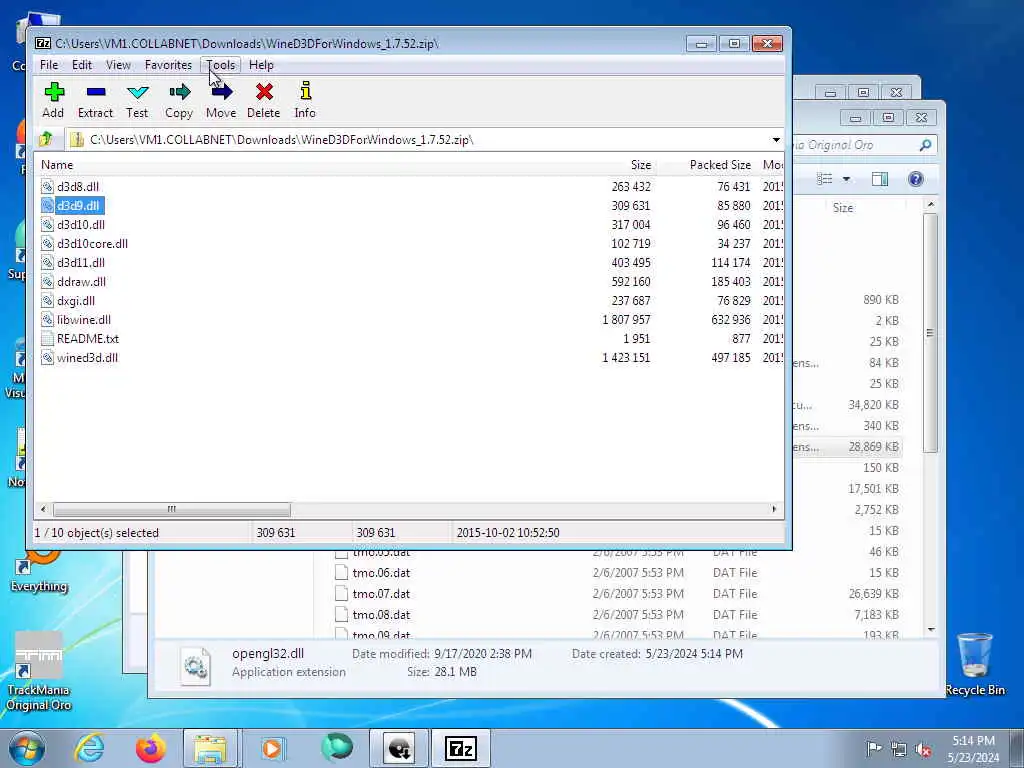Click the Copy toolbar icon

point(179,100)
